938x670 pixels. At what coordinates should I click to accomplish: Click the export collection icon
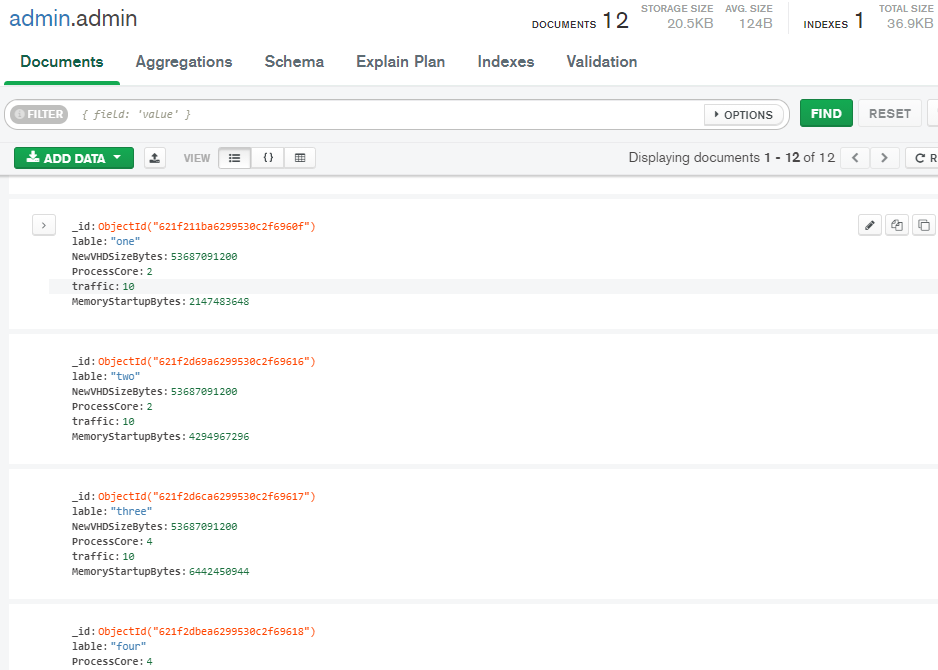(x=155, y=158)
